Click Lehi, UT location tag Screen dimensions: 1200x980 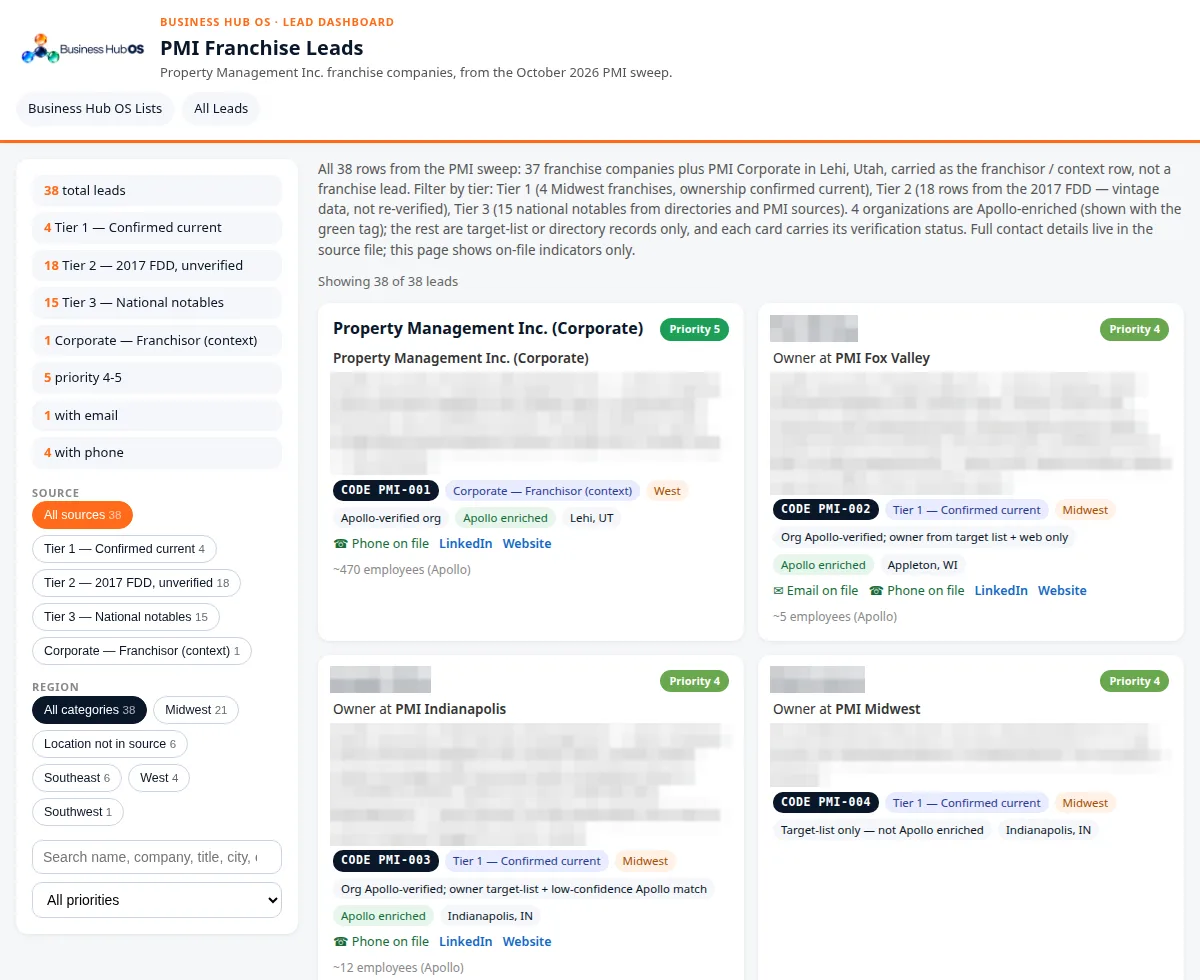click(592, 518)
